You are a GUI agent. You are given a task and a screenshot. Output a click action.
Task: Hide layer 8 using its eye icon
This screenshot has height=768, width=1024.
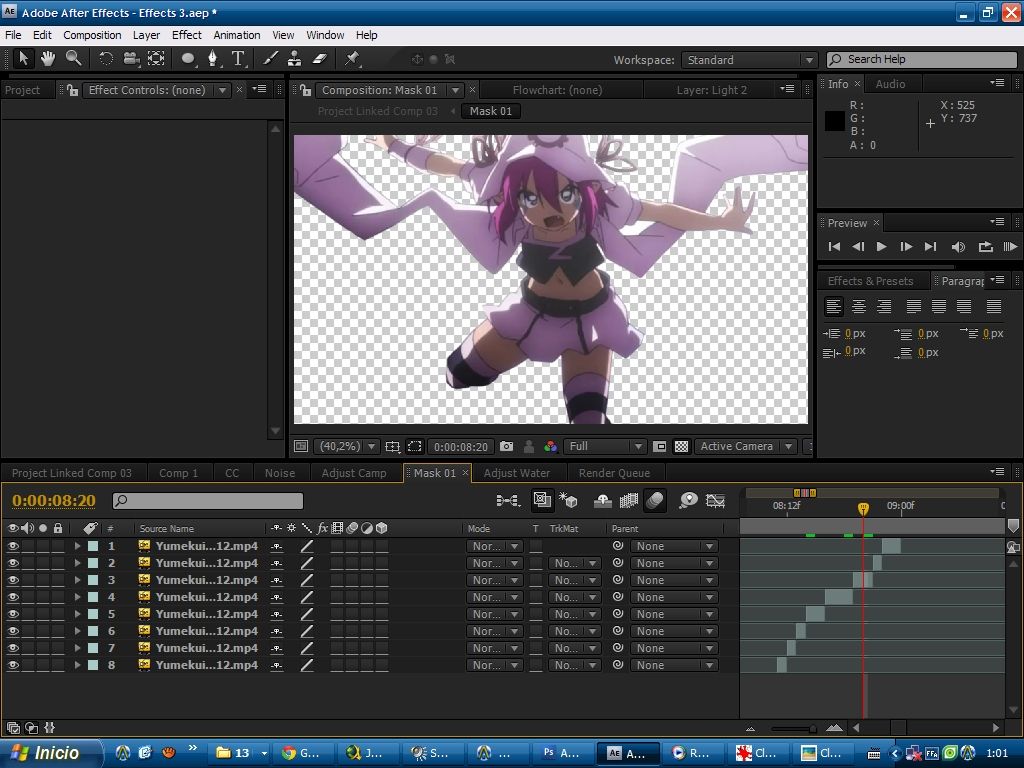pos(12,665)
